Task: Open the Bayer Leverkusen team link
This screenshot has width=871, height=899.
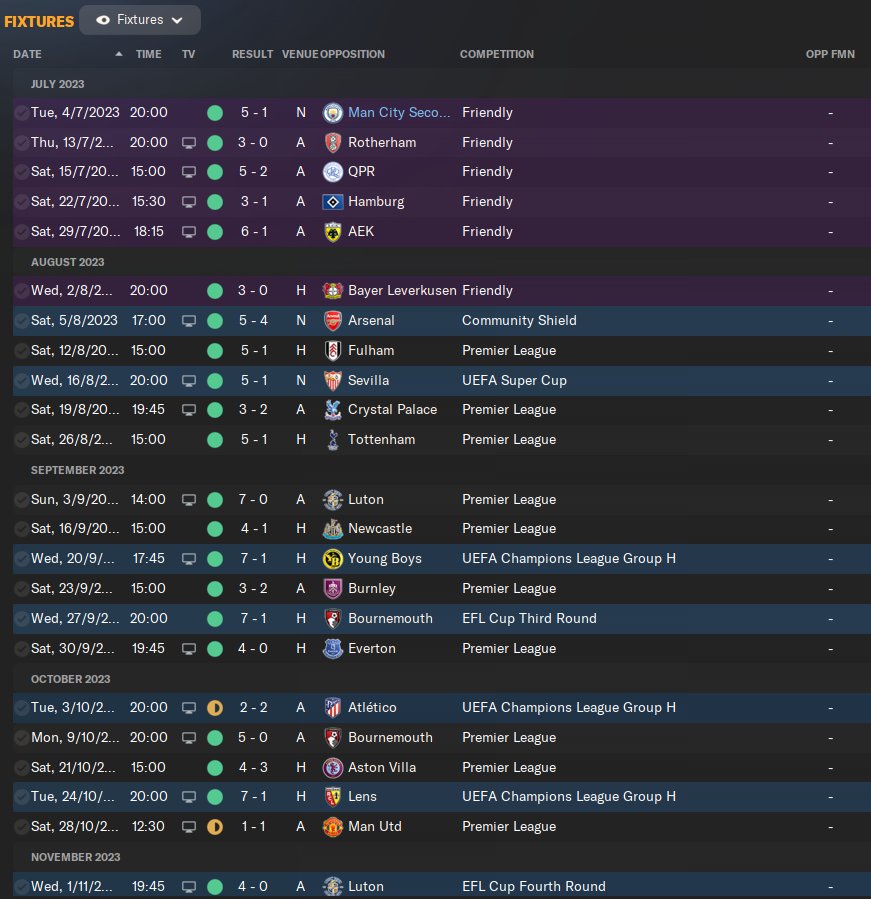Action: click(x=402, y=291)
